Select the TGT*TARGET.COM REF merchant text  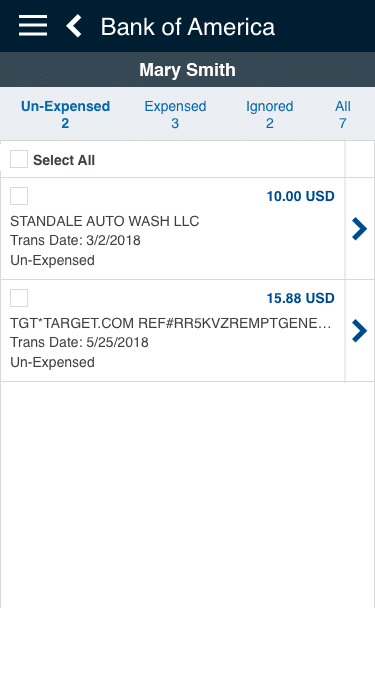(x=171, y=323)
